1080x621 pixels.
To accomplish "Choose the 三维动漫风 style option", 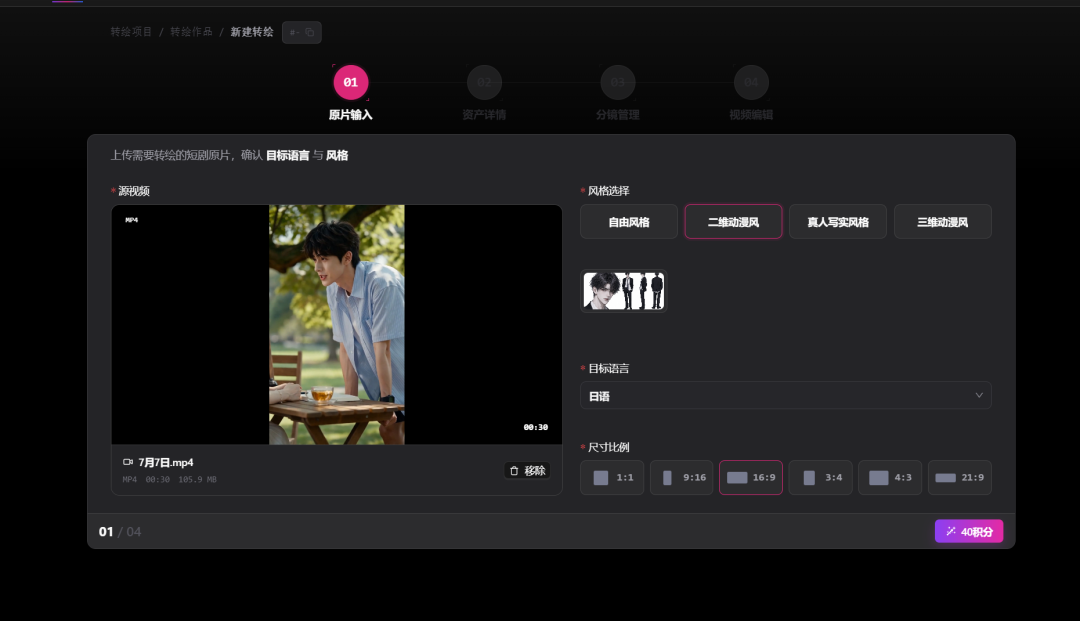I will (x=942, y=222).
